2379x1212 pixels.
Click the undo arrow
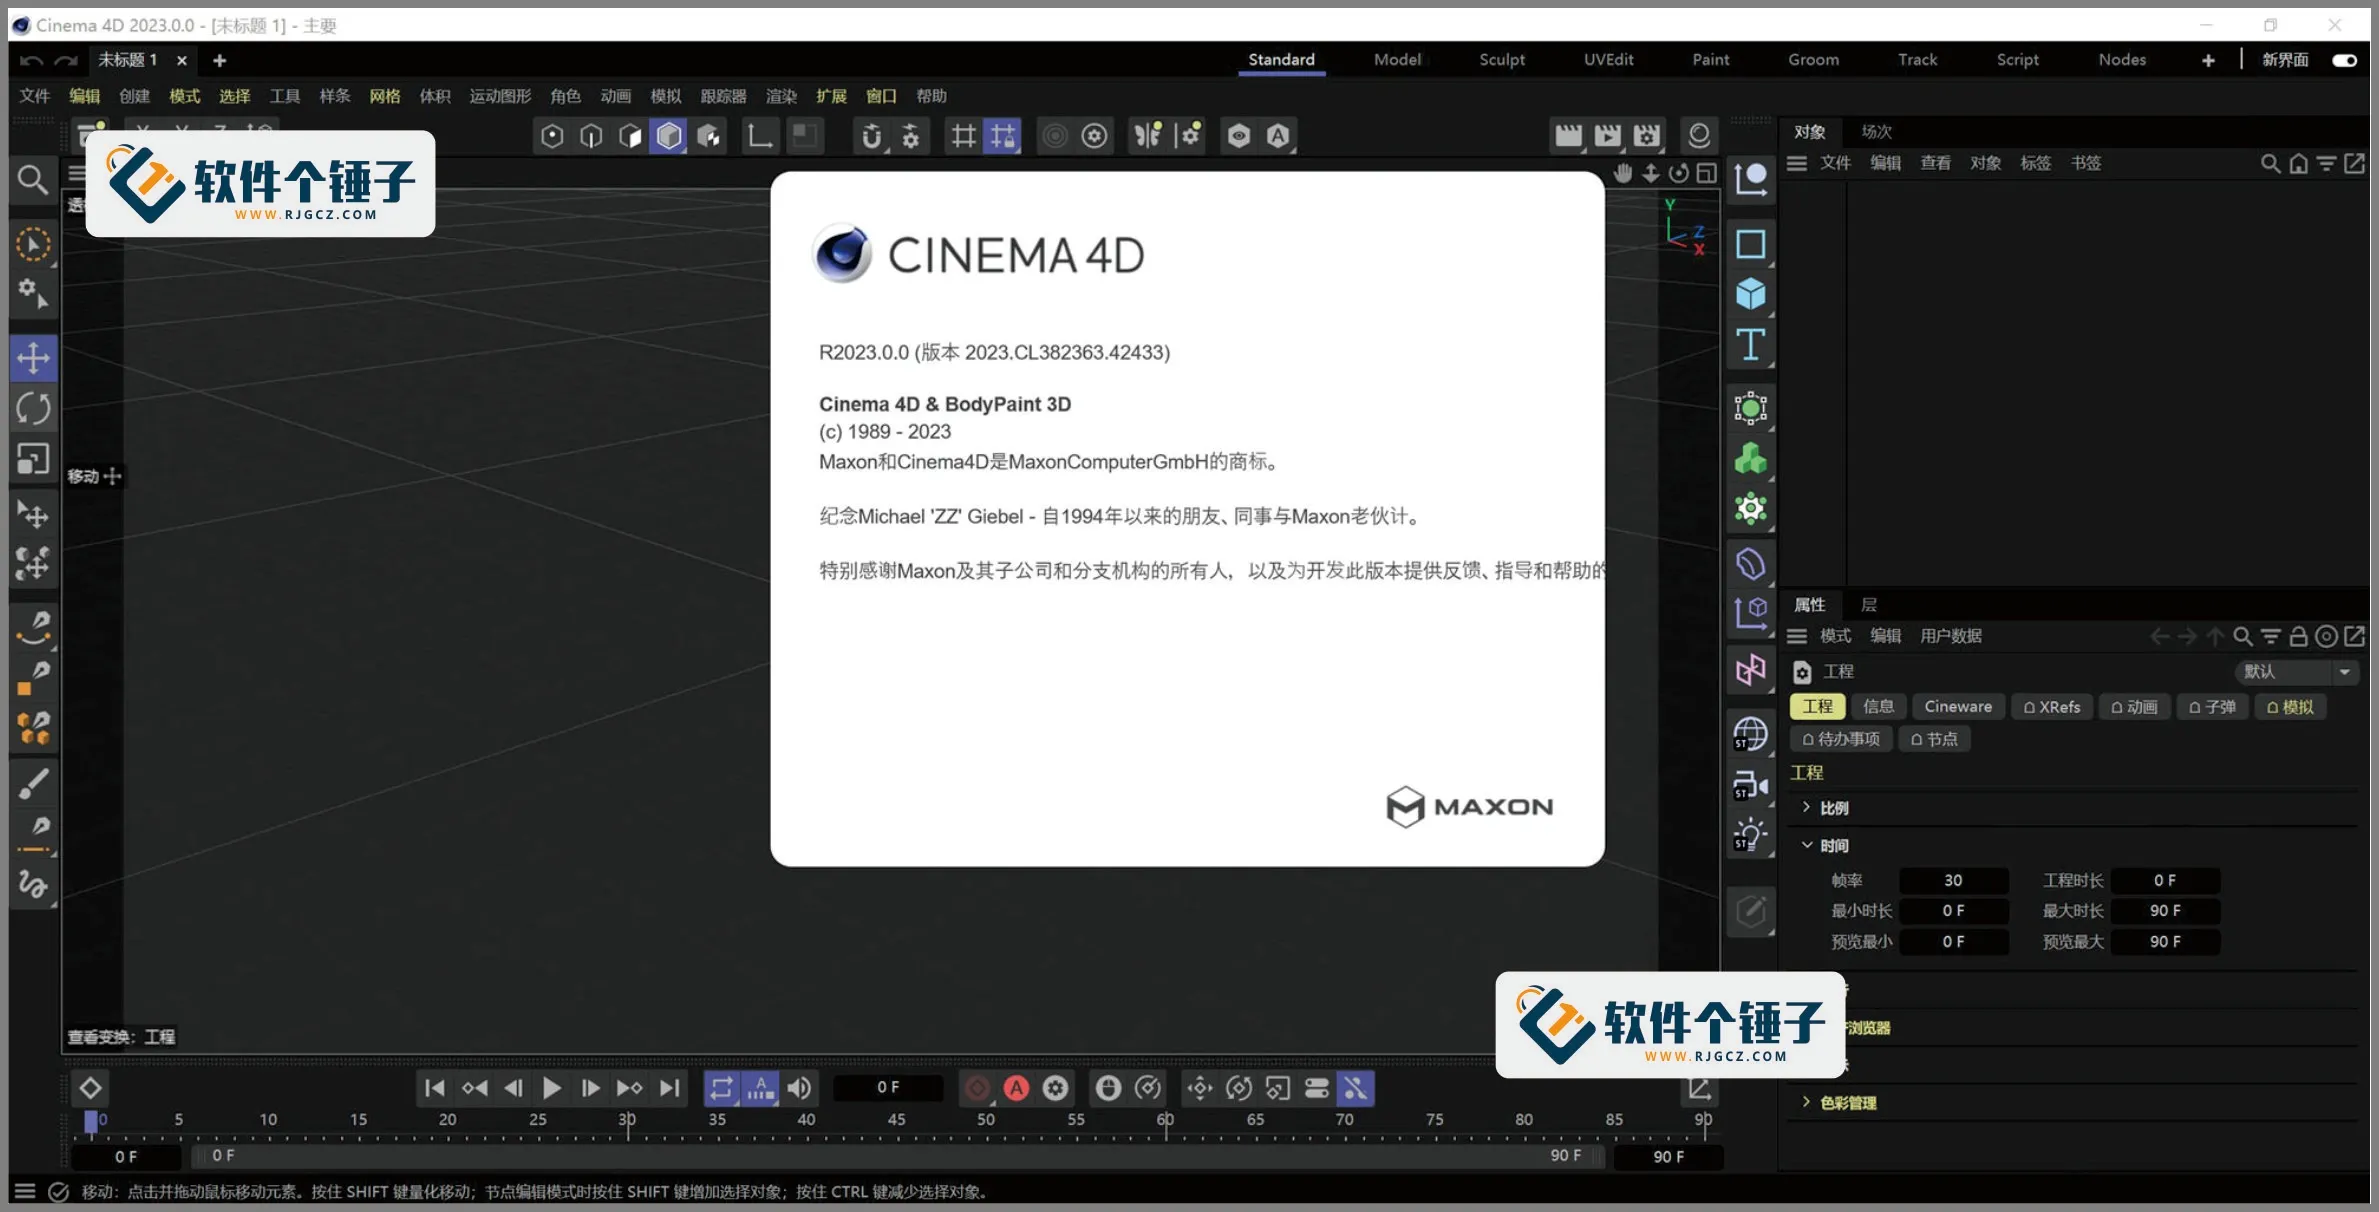point(31,60)
